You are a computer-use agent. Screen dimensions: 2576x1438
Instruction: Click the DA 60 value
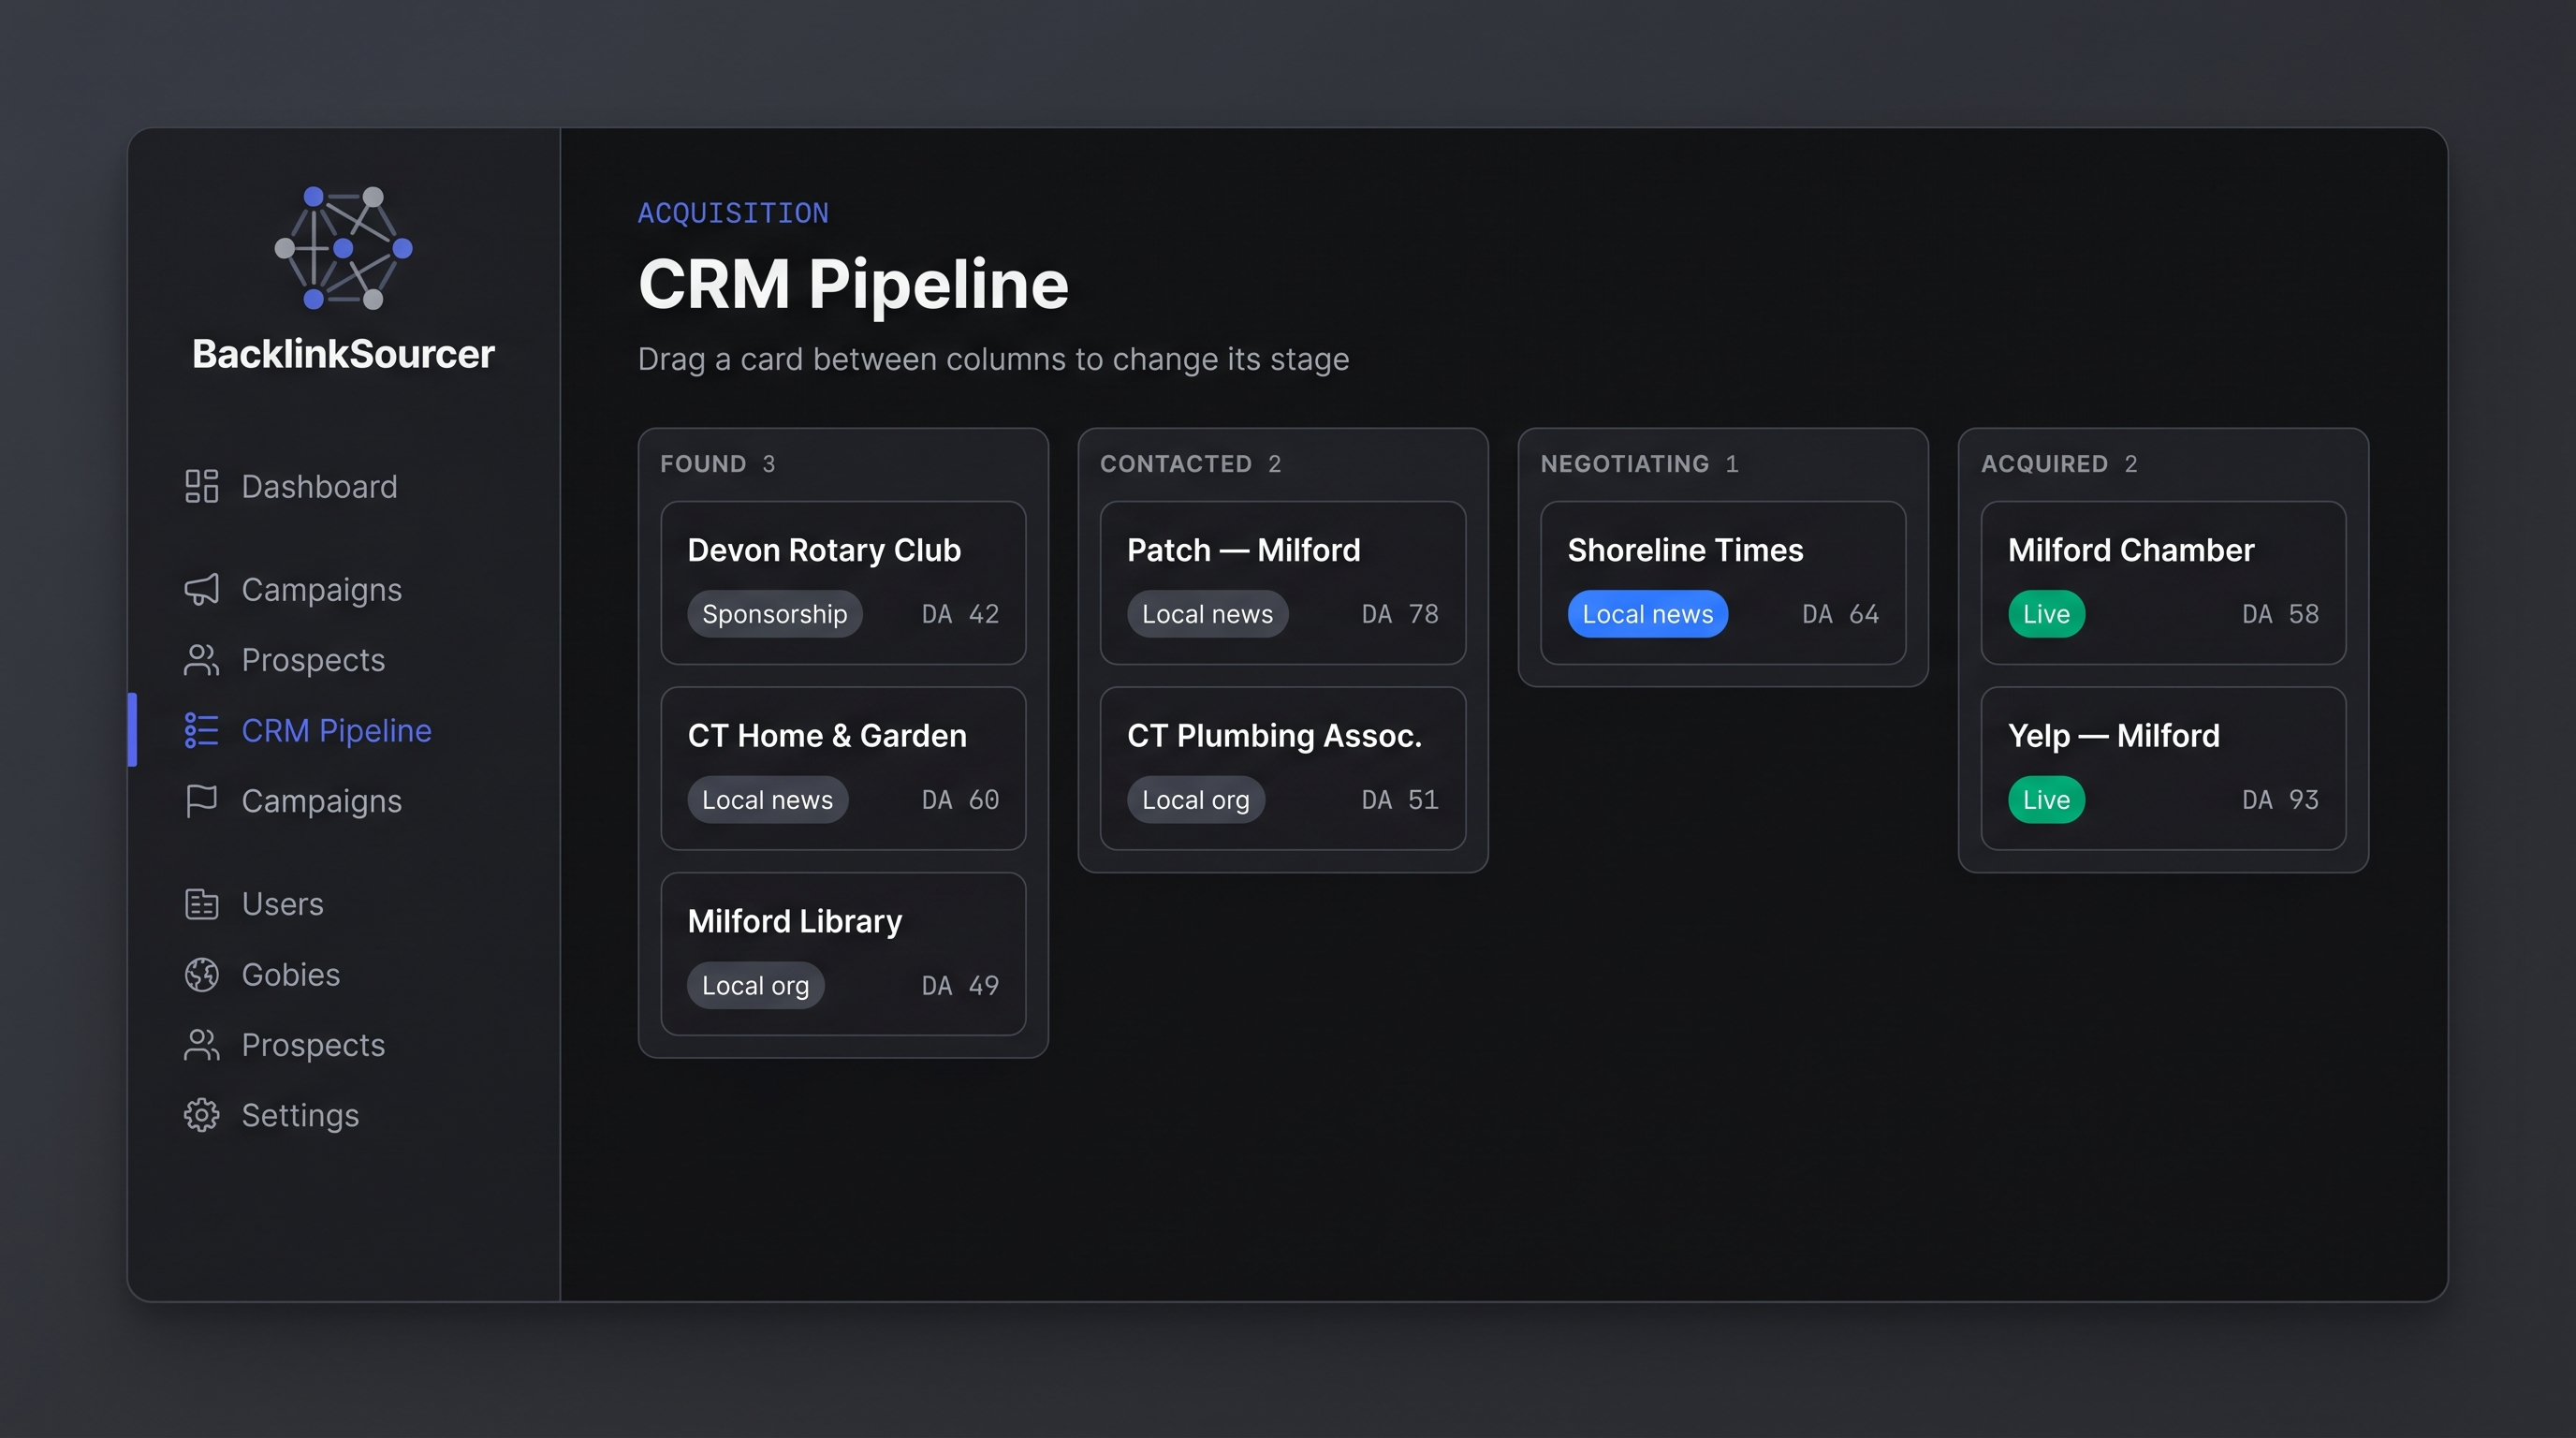960,800
